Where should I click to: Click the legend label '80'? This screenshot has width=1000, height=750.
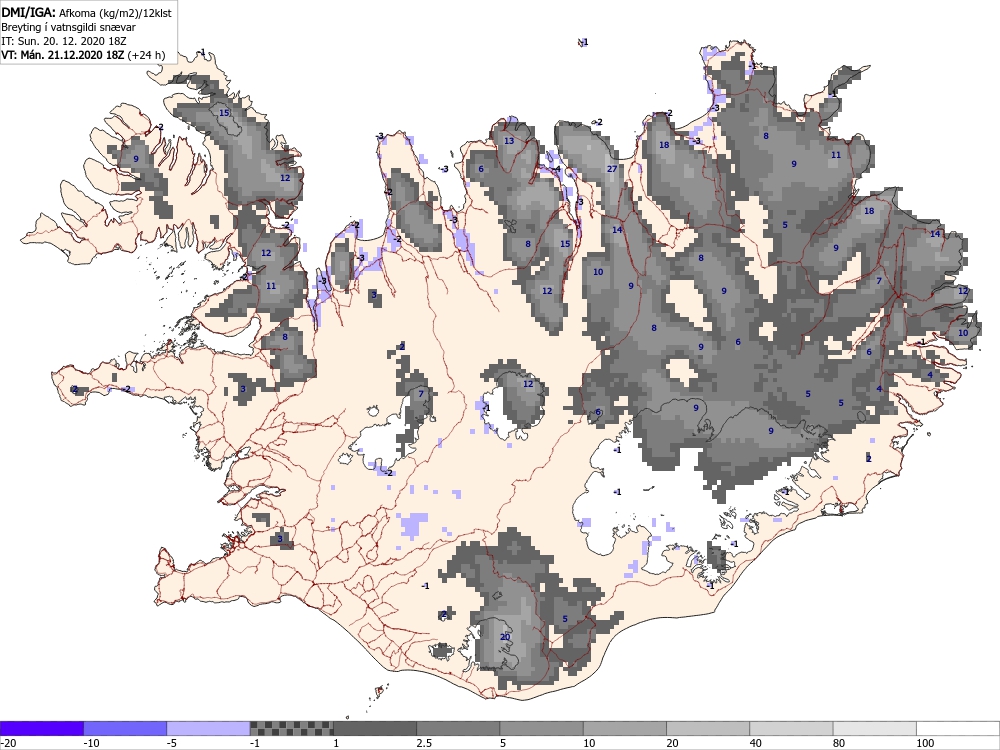click(840, 743)
